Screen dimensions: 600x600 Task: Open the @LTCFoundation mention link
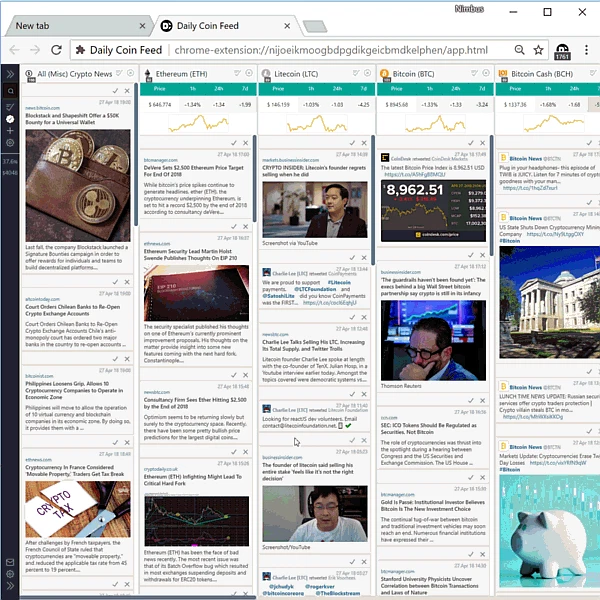tap(315, 289)
